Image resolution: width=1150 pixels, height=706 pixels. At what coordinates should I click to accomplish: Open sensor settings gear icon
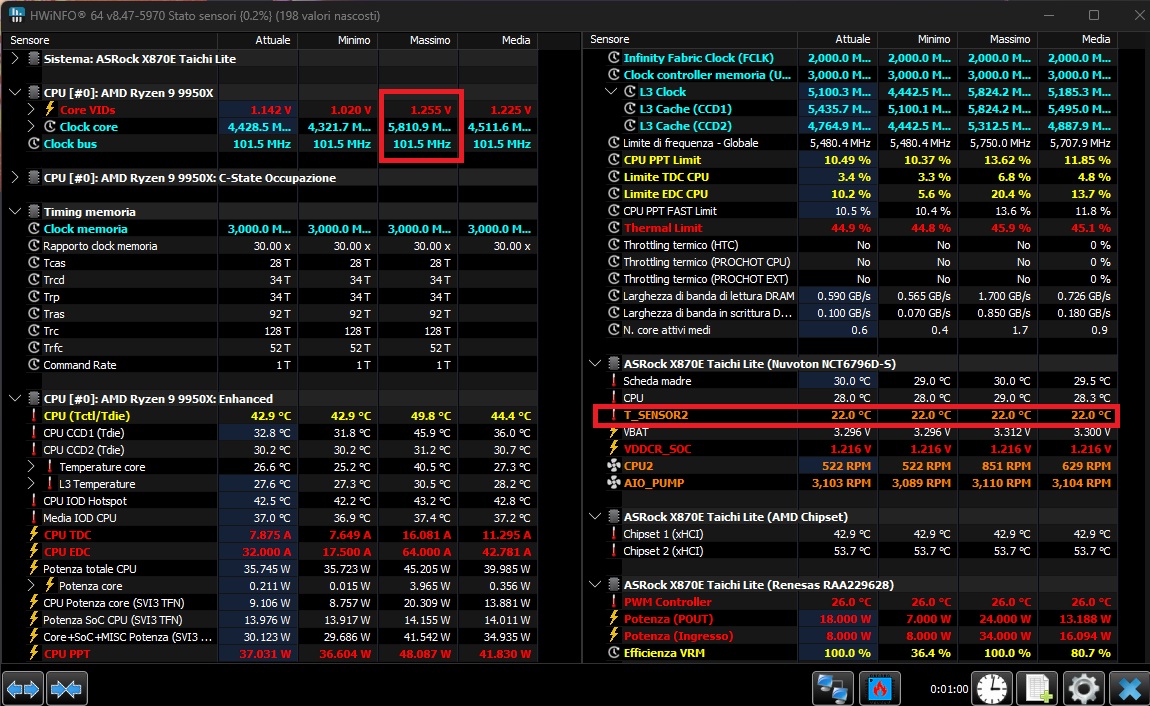pos(1083,689)
